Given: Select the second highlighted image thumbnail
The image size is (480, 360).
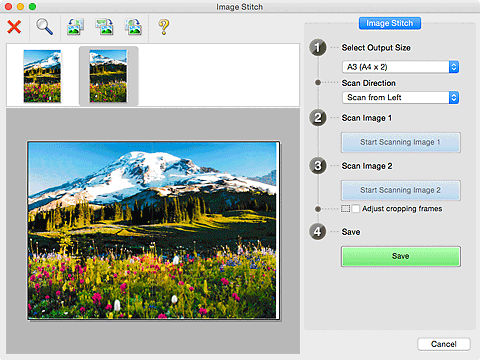Looking at the screenshot, I should (x=108, y=76).
